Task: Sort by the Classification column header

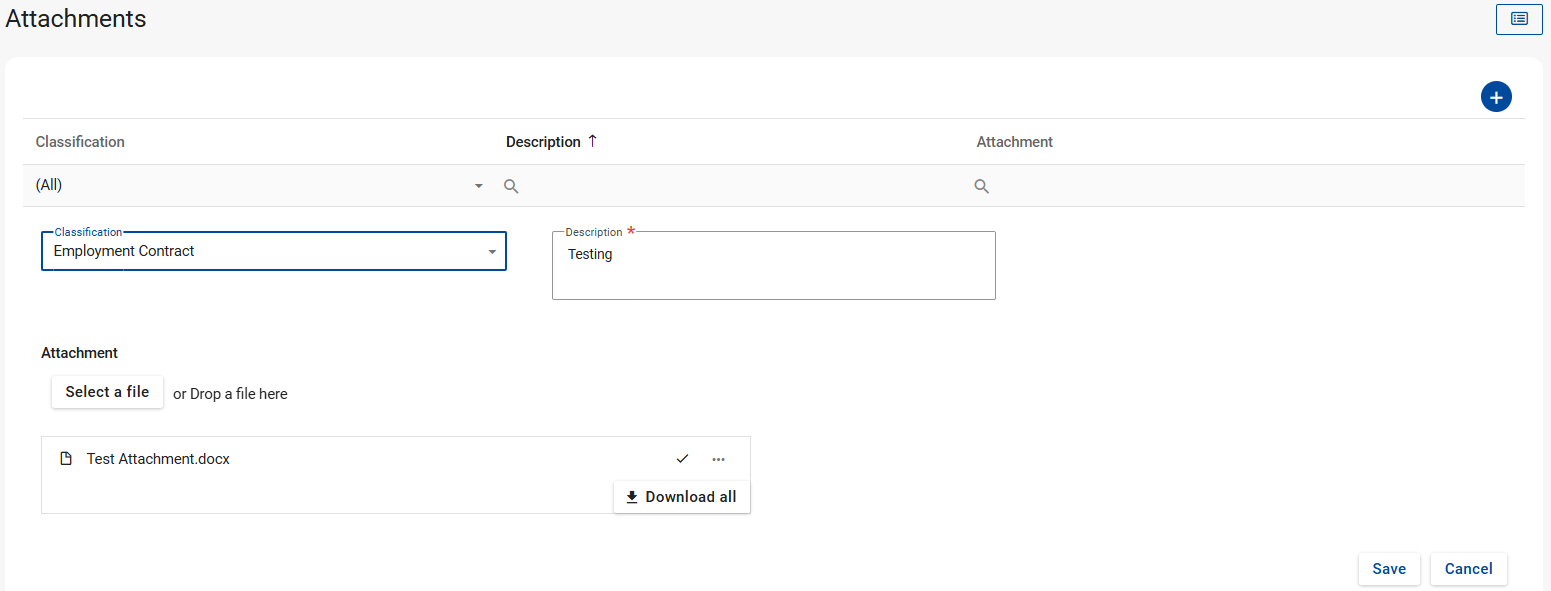Action: pyautogui.click(x=80, y=142)
